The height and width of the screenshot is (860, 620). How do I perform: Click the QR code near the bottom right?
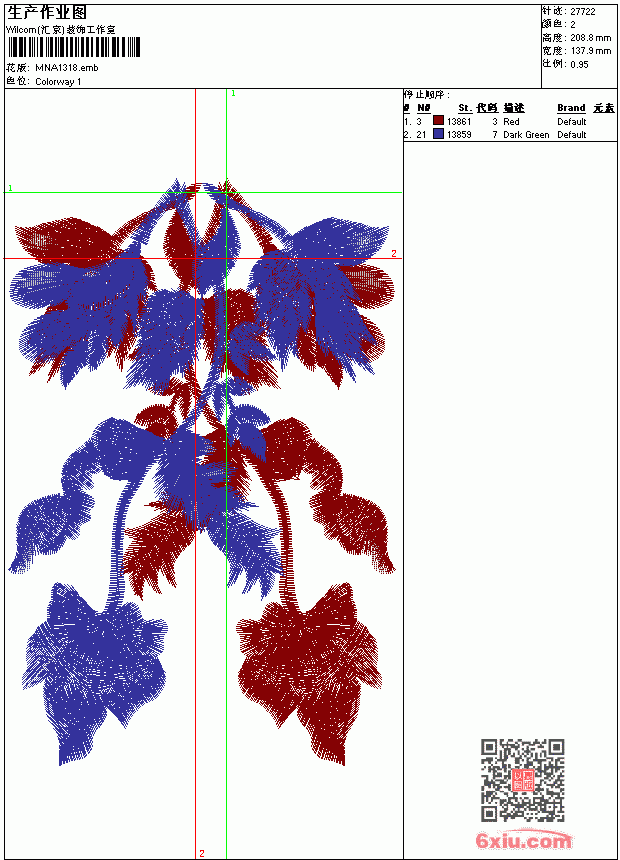point(522,779)
